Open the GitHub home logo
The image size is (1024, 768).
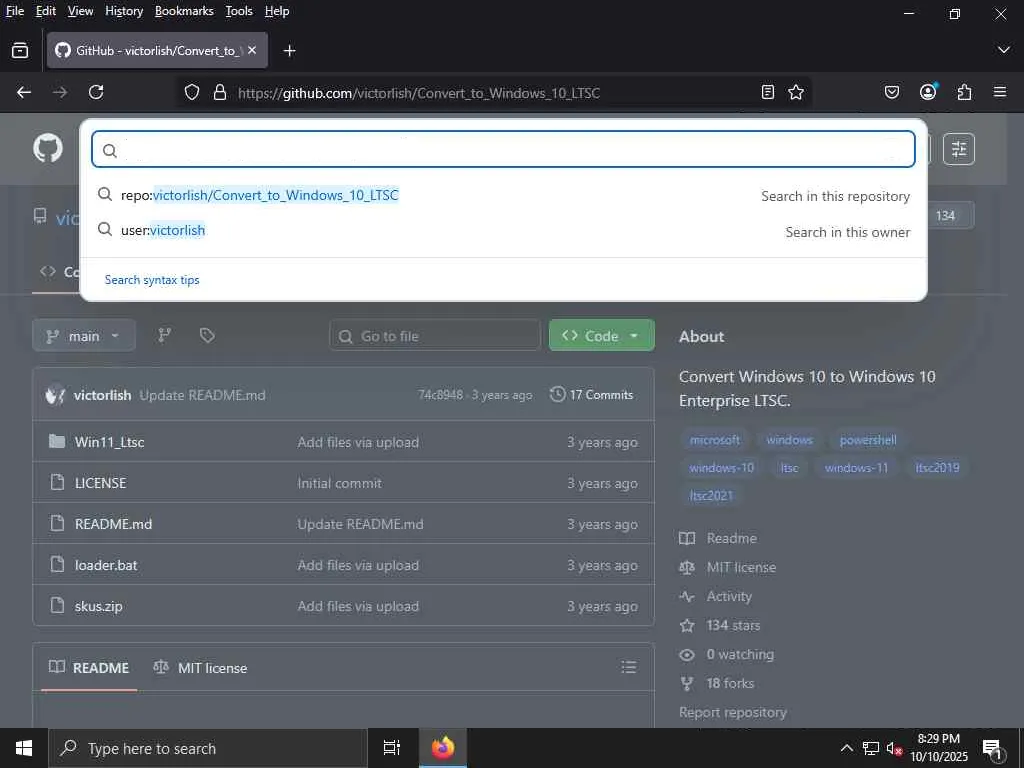pyautogui.click(x=48, y=149)
